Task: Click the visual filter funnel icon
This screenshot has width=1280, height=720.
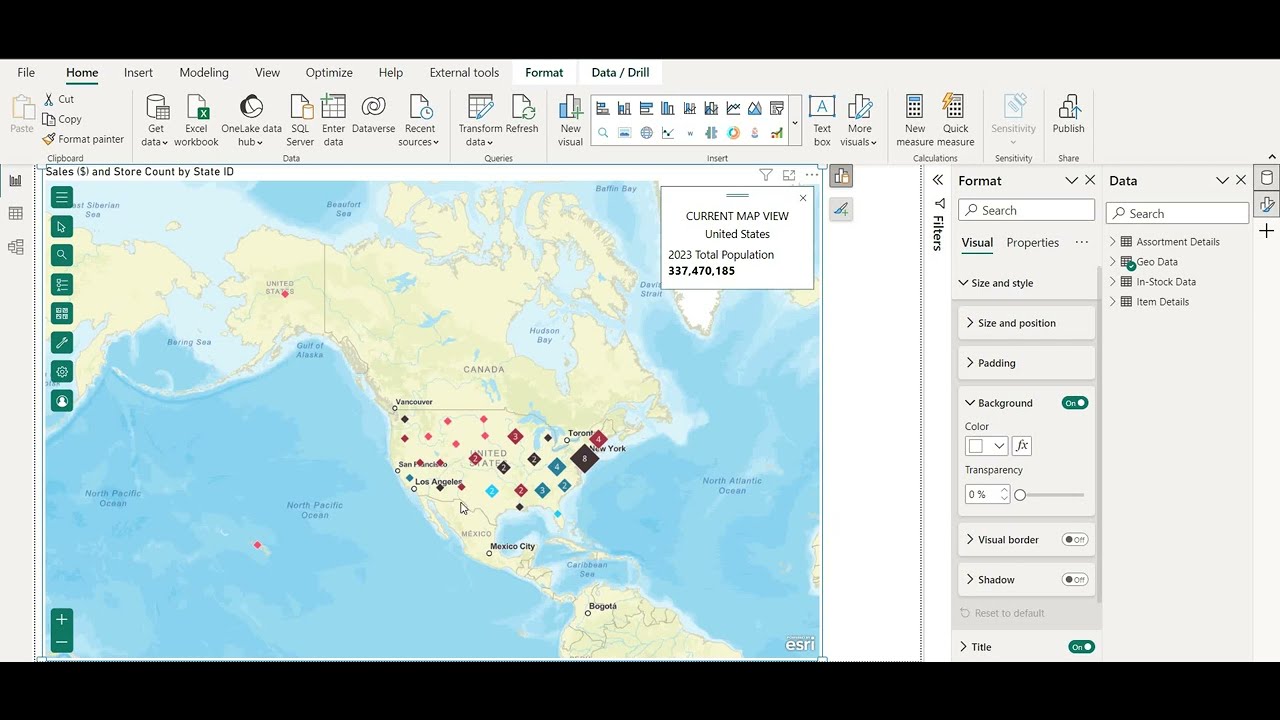Action: click(766, 175)
